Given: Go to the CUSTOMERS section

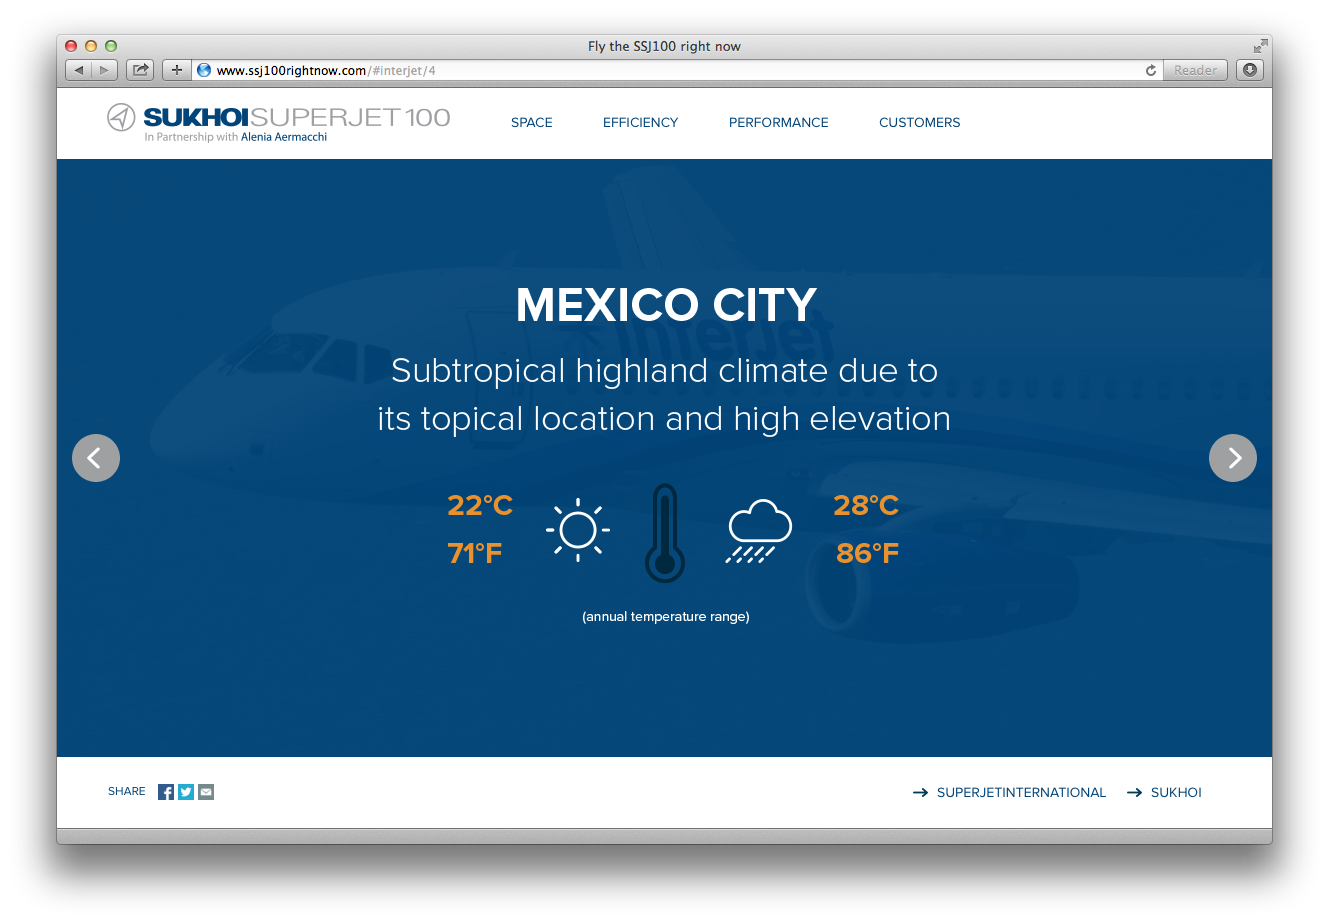Looking at the screenshot, I should [x=919, y=122].
